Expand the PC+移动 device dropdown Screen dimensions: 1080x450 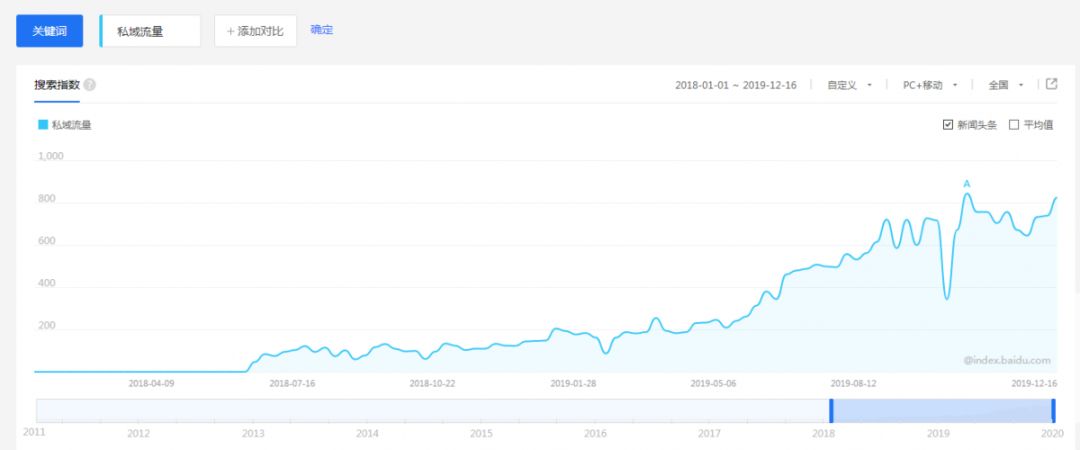click(930, 85)
